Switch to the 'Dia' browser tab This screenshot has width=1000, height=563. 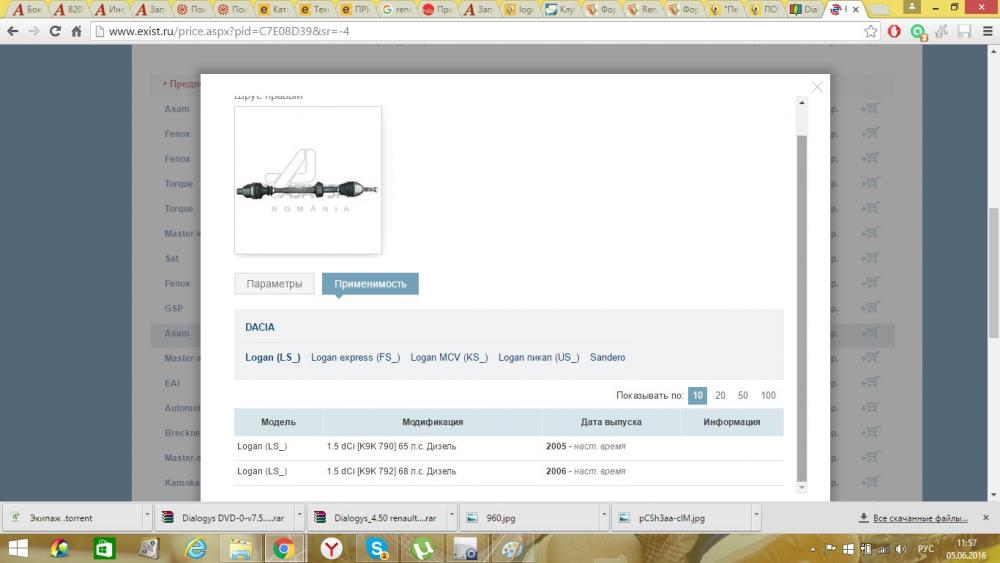(803, 9)
